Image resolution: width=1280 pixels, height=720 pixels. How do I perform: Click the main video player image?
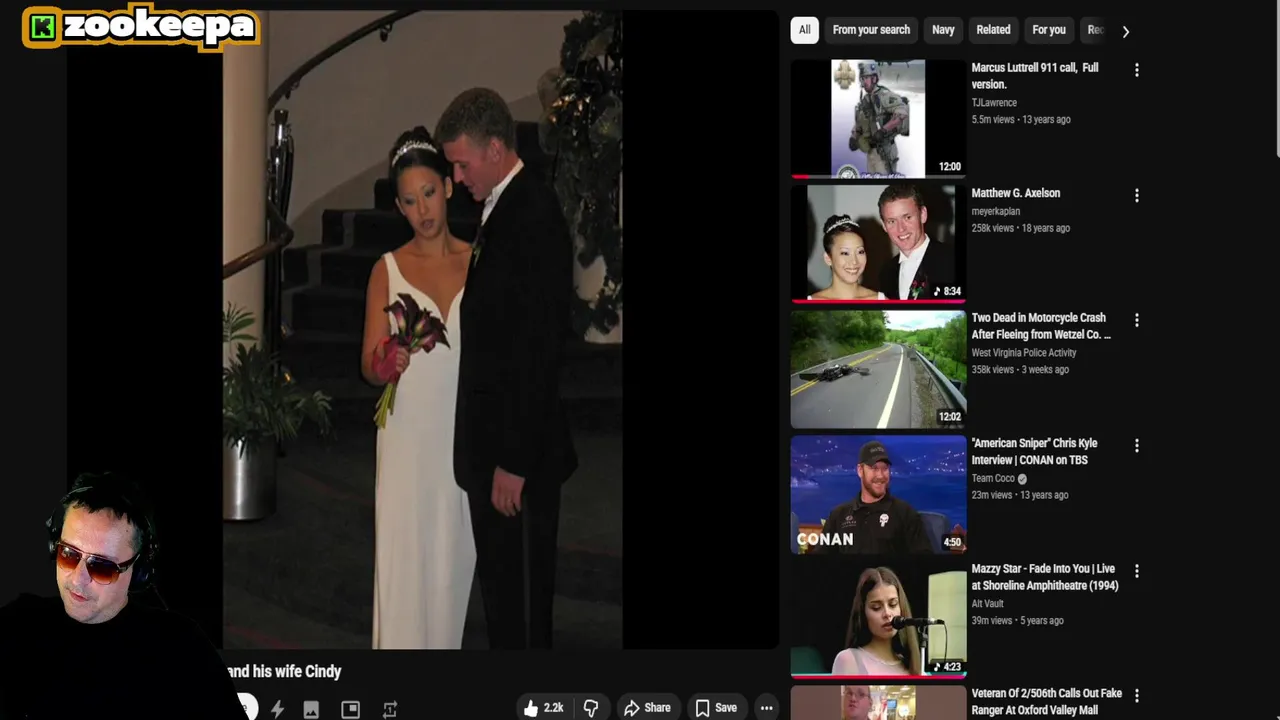(x=422, y=330)
